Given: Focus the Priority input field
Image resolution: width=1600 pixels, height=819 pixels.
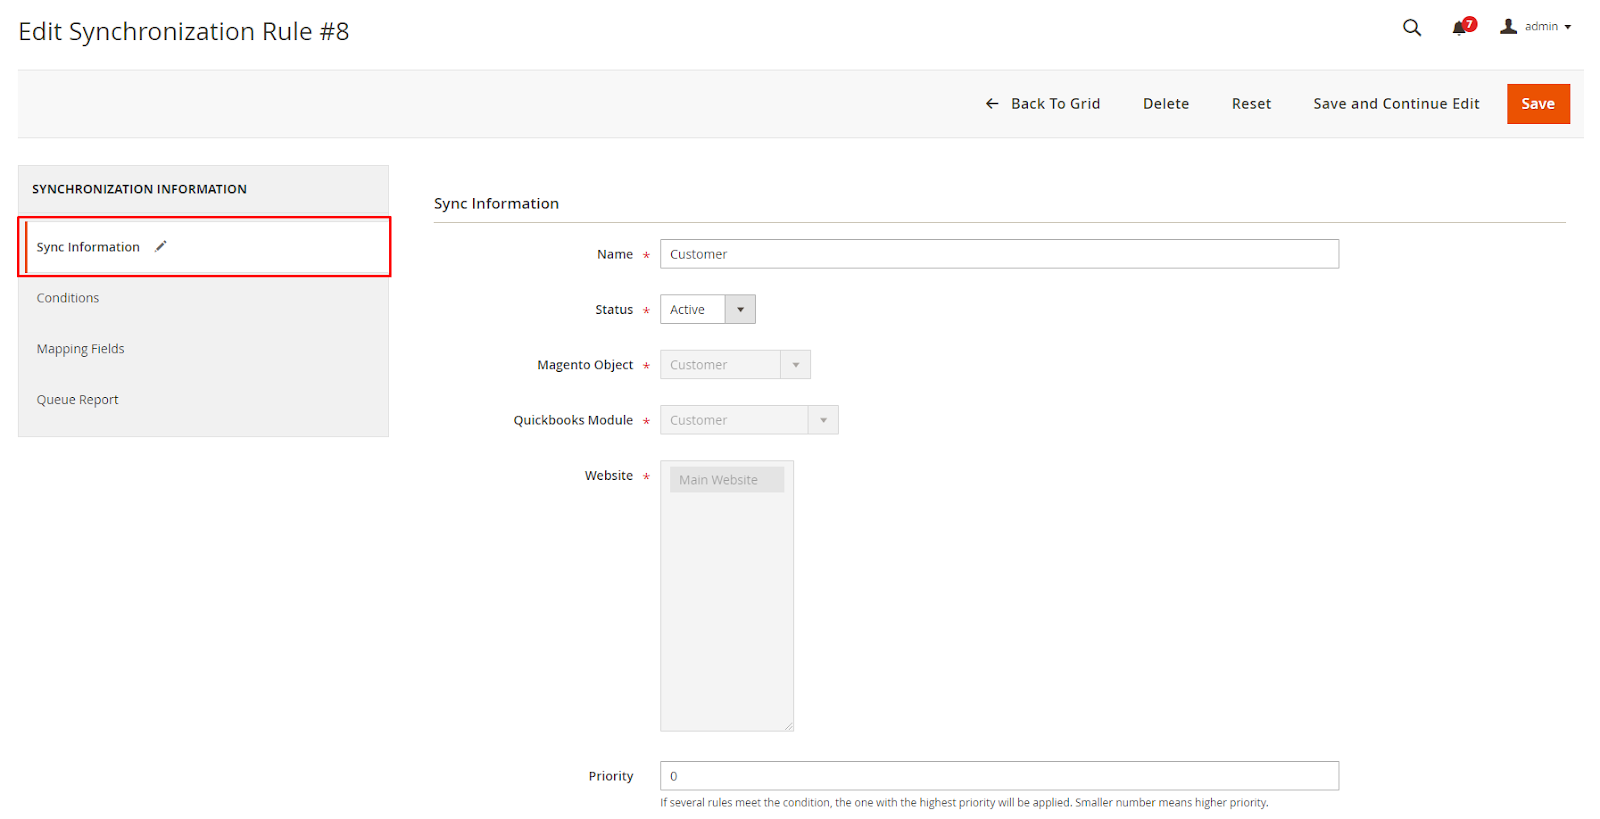Looking at the screenshot, I should [998, 776].
